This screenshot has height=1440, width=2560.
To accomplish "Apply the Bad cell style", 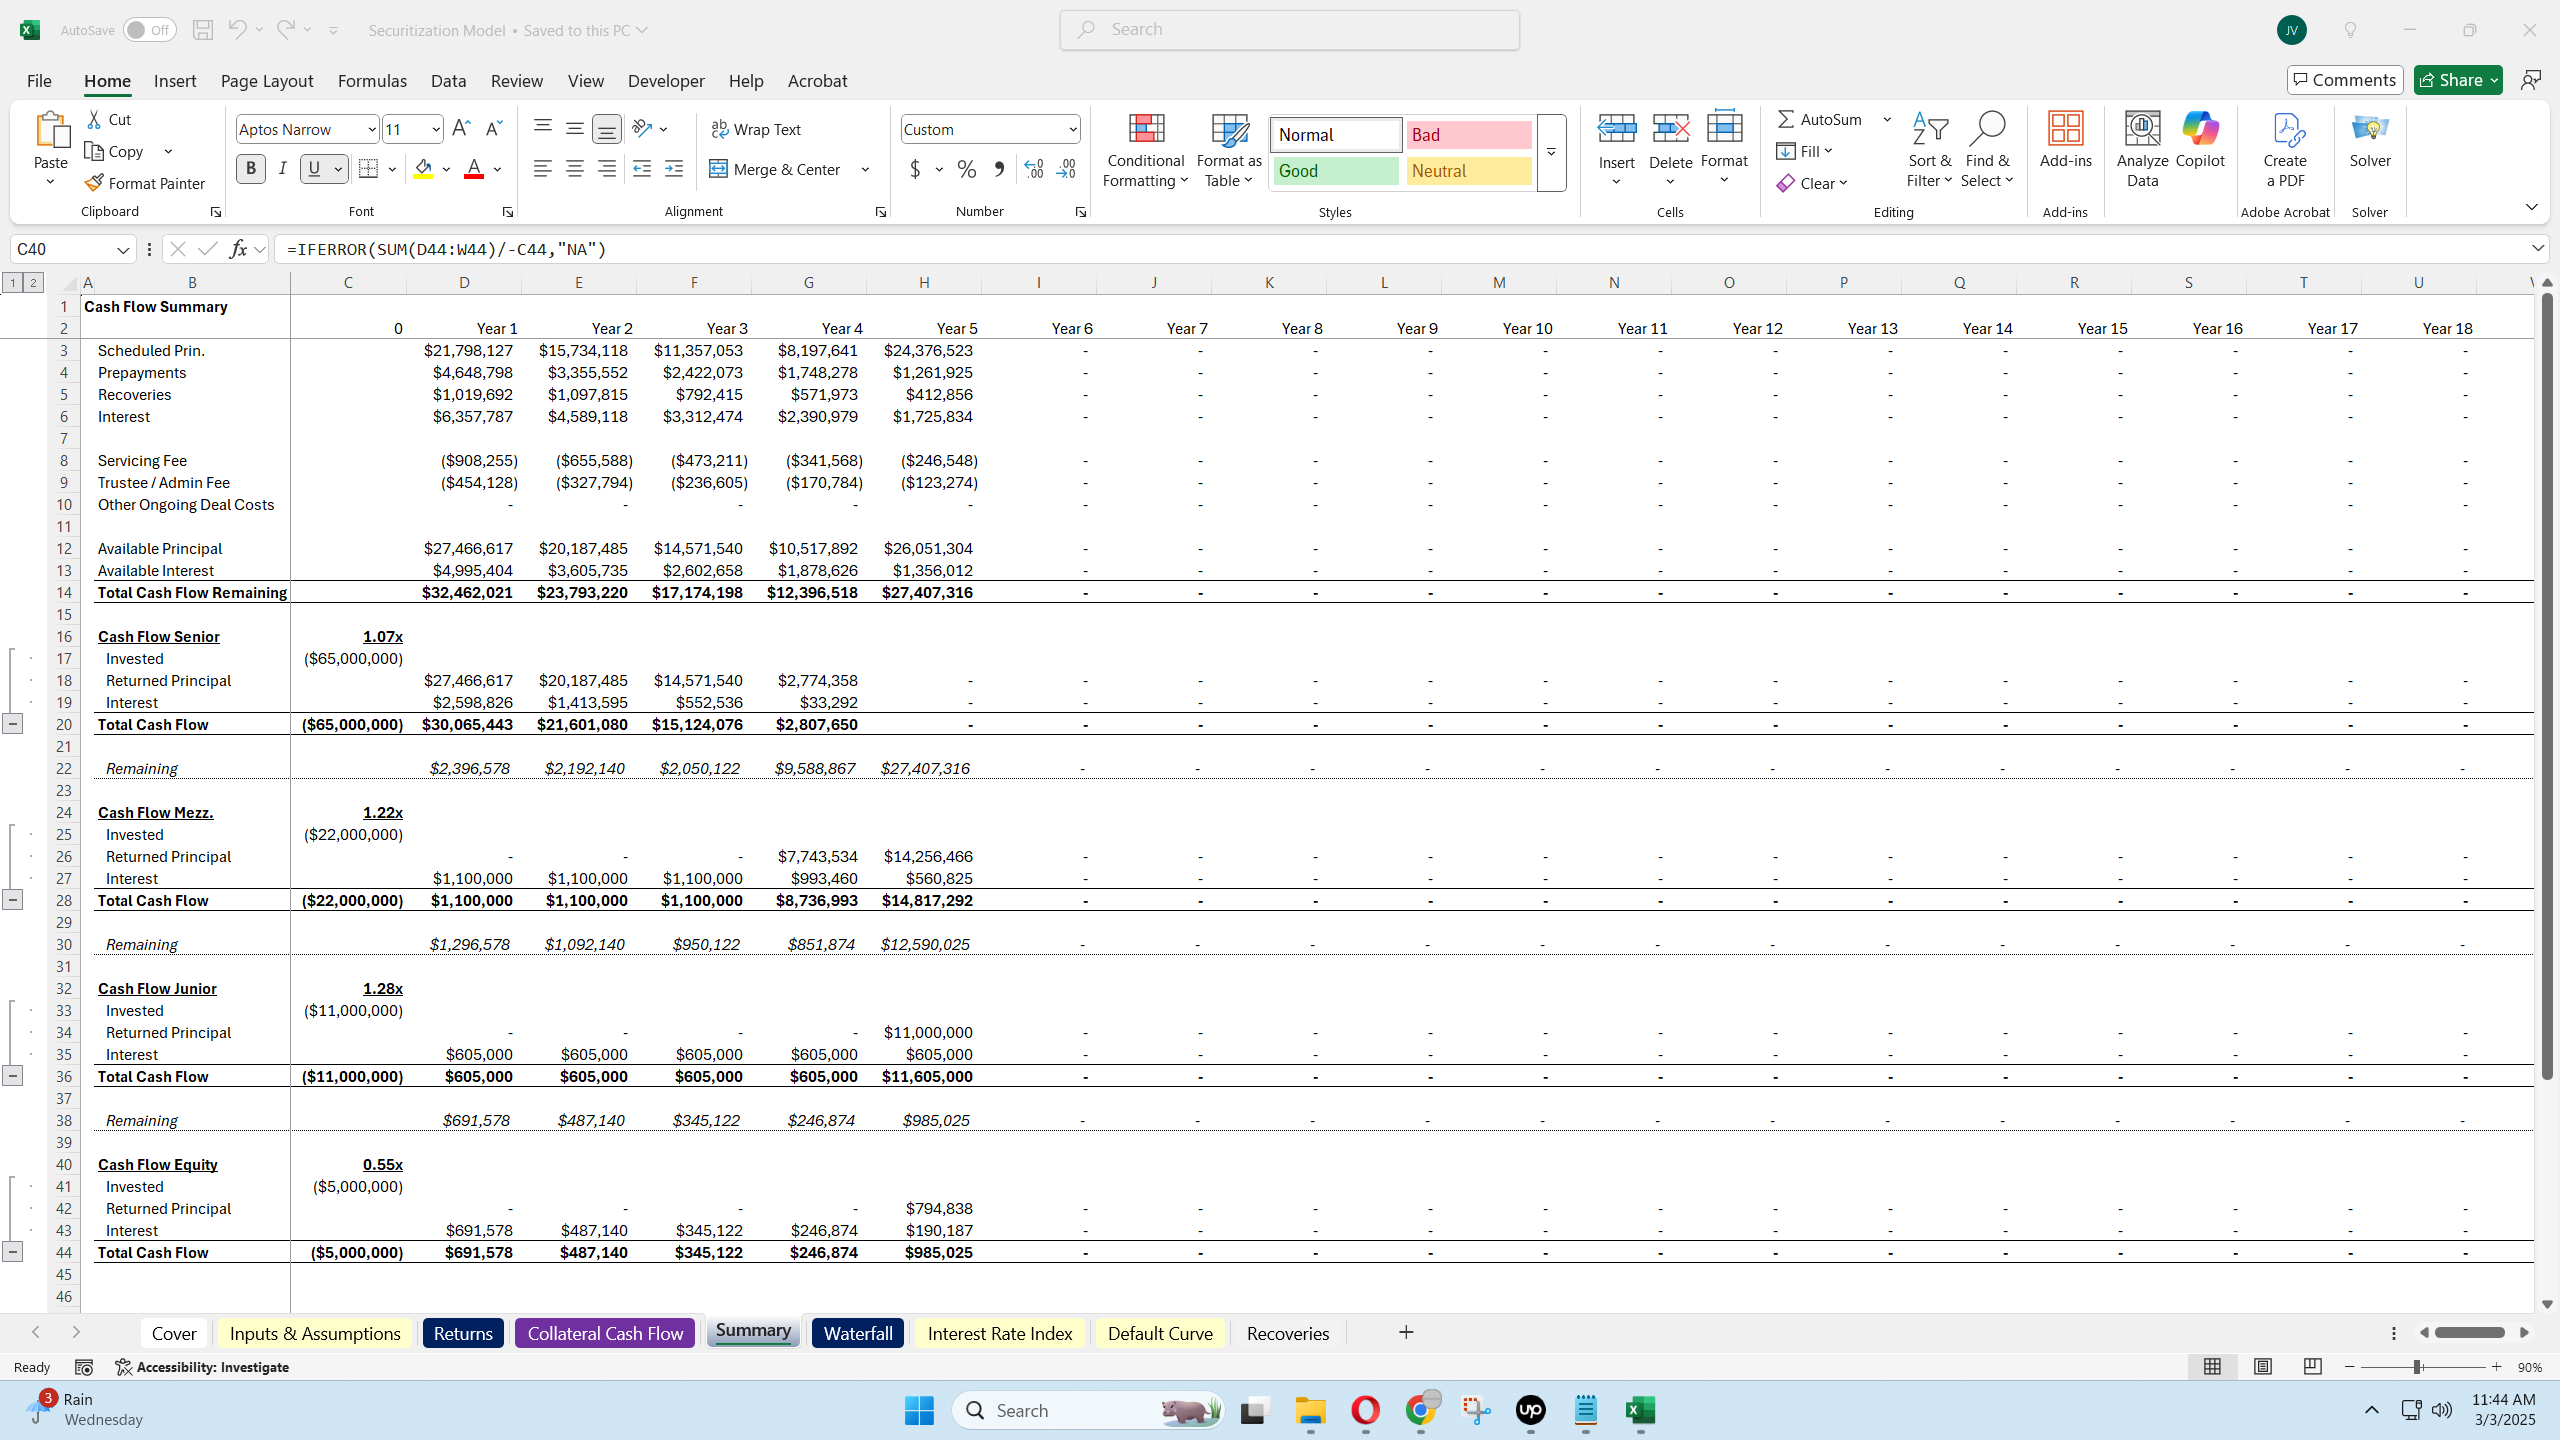I will click(1468, 135).
